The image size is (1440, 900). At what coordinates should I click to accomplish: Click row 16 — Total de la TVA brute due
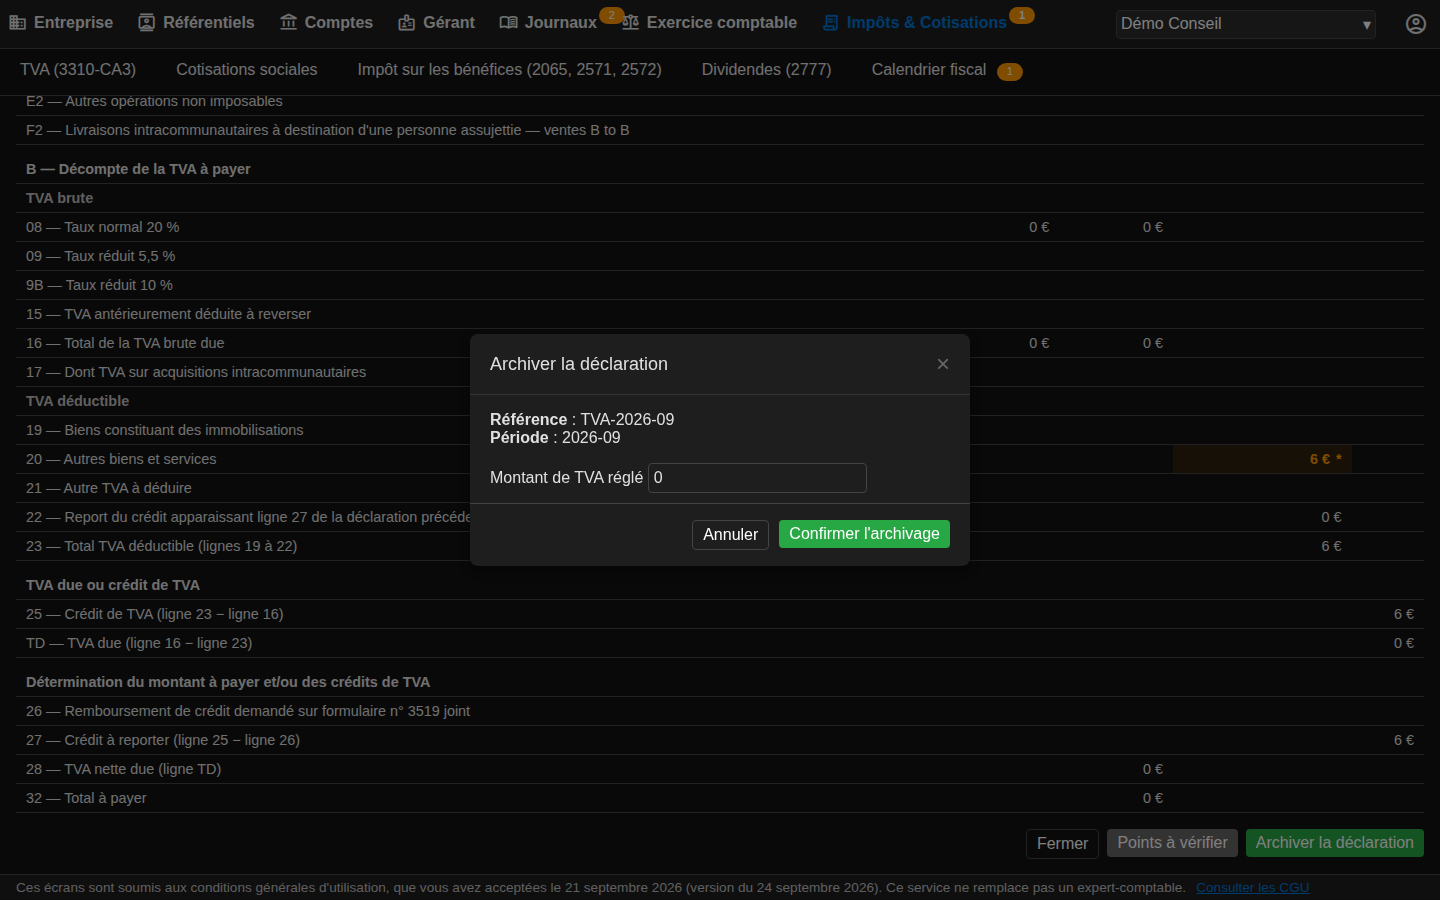[x=720, y=343]
